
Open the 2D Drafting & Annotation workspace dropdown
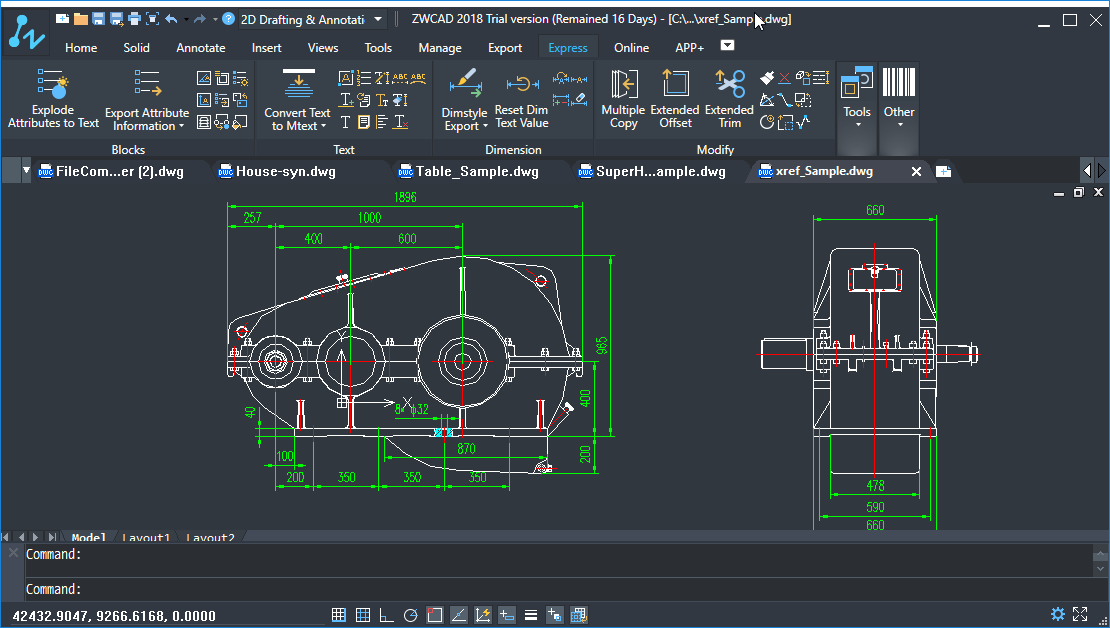point(377,19)
